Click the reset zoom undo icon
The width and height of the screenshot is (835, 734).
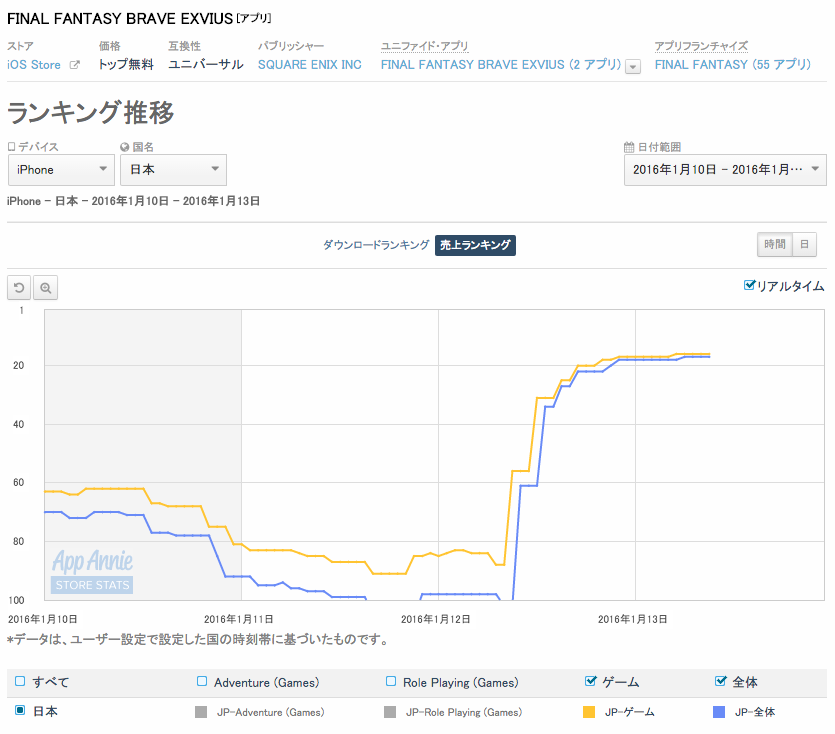(x=19, y=289)
